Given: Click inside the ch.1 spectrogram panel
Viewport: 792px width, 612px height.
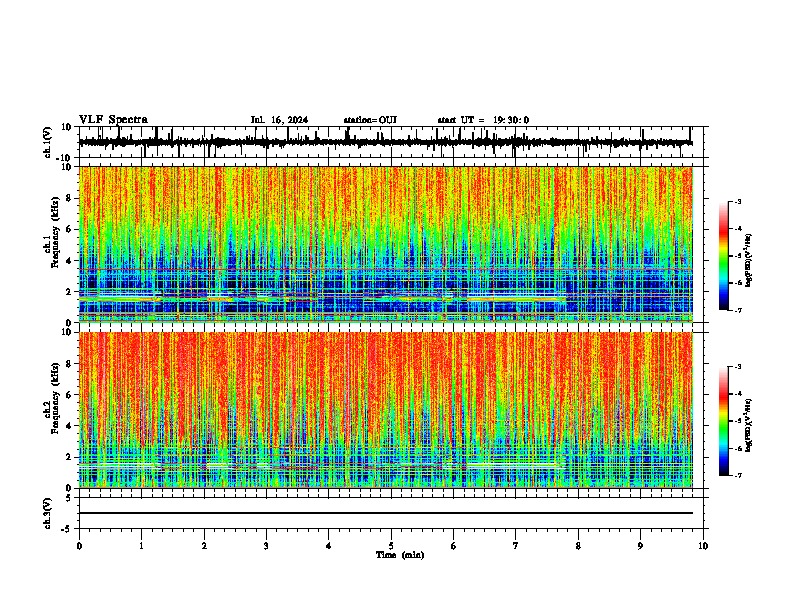Looking at the screenshot, I should 386,244.
